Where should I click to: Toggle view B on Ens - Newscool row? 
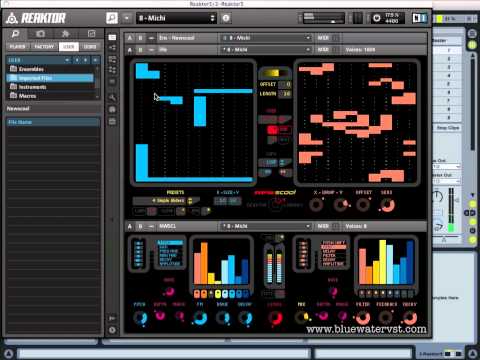coord(140,38)
